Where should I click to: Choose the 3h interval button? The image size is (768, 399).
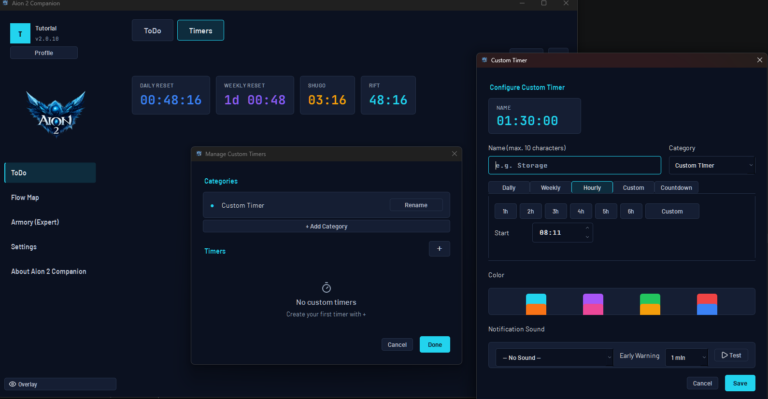click(x=555, y=211)
